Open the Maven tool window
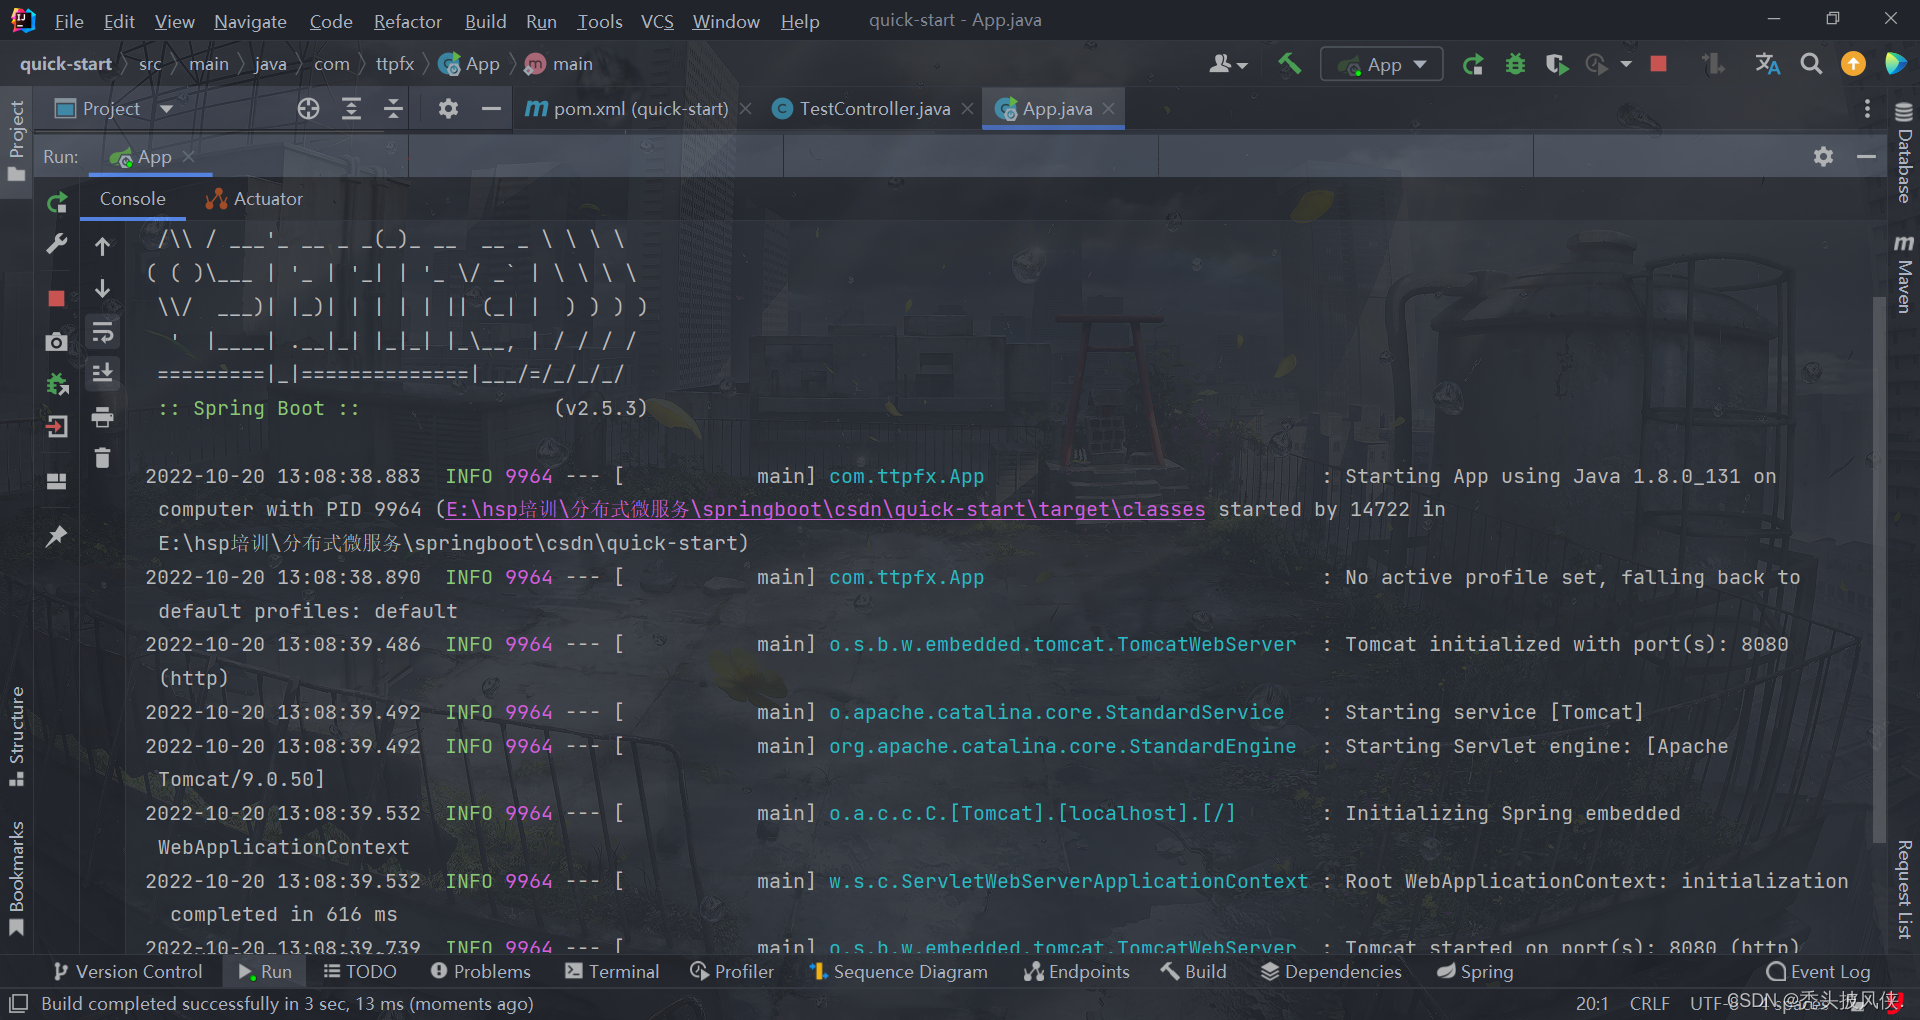Screen dimensions: 1920x1020 tap(1903, 274)
